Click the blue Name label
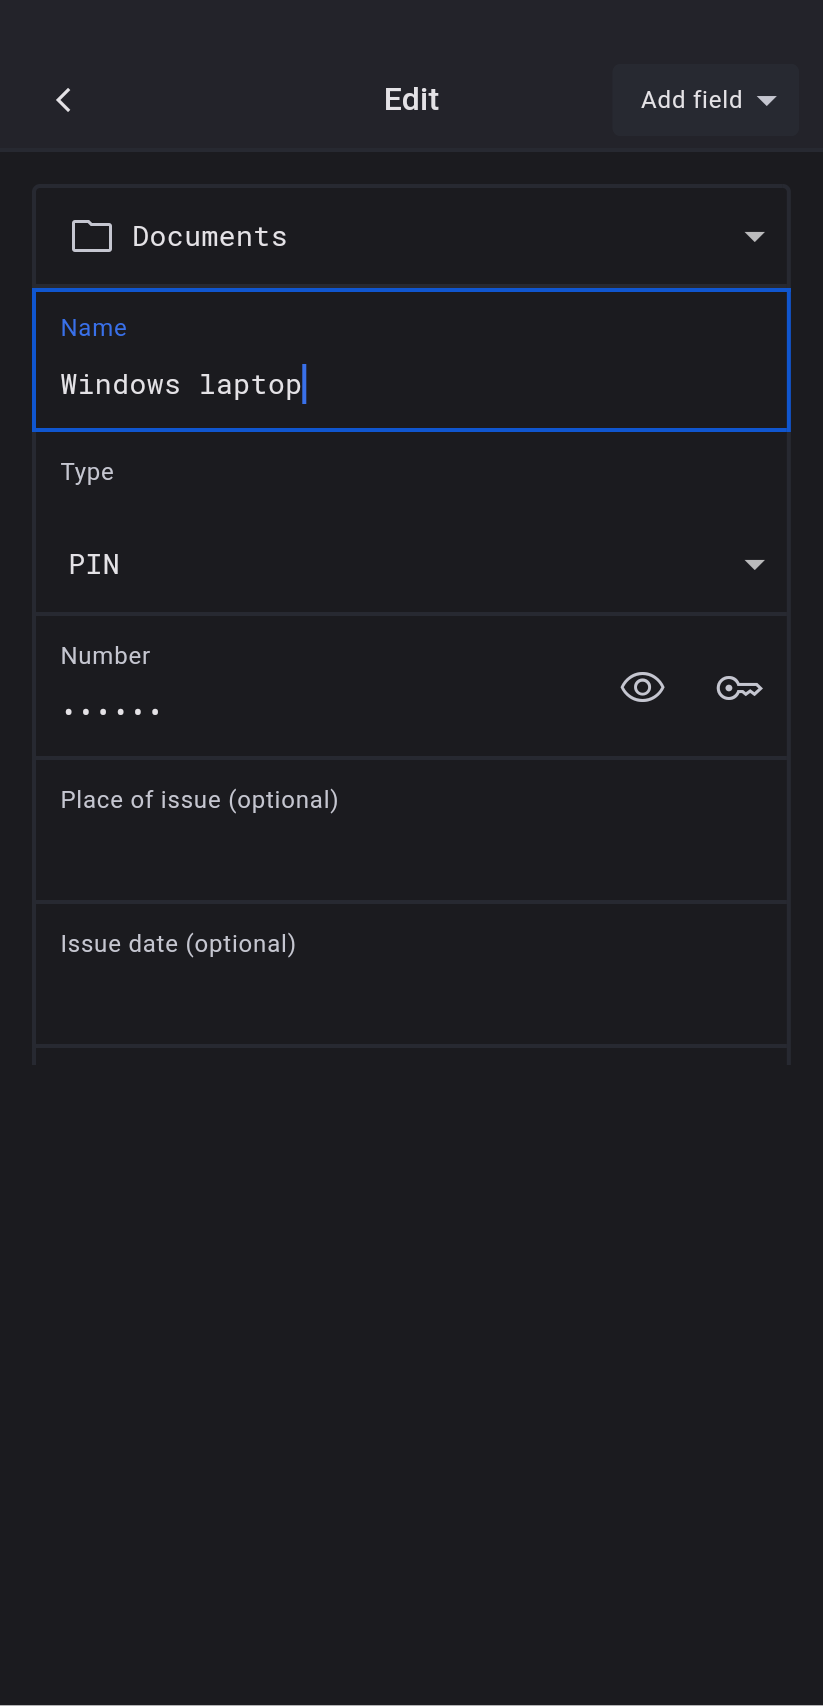Screen dimensions: 823x1706 (x=94, y=328)
